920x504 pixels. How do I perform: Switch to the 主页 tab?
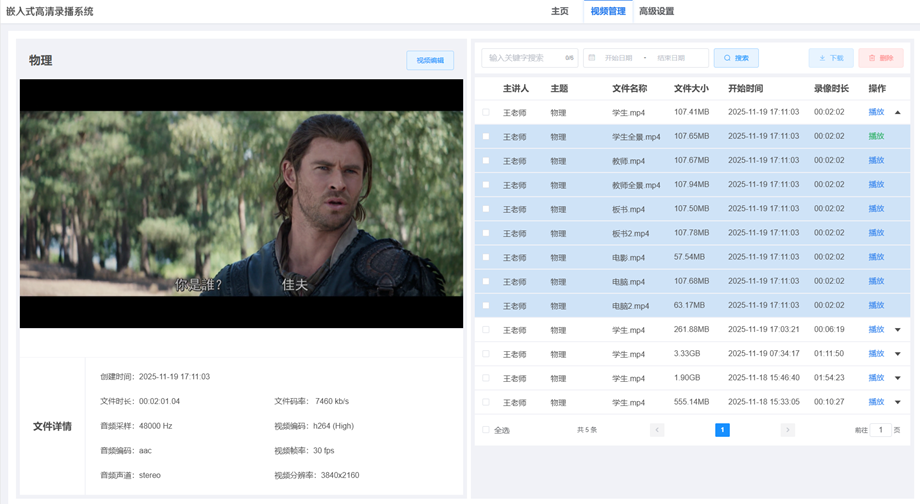point(559,11)
